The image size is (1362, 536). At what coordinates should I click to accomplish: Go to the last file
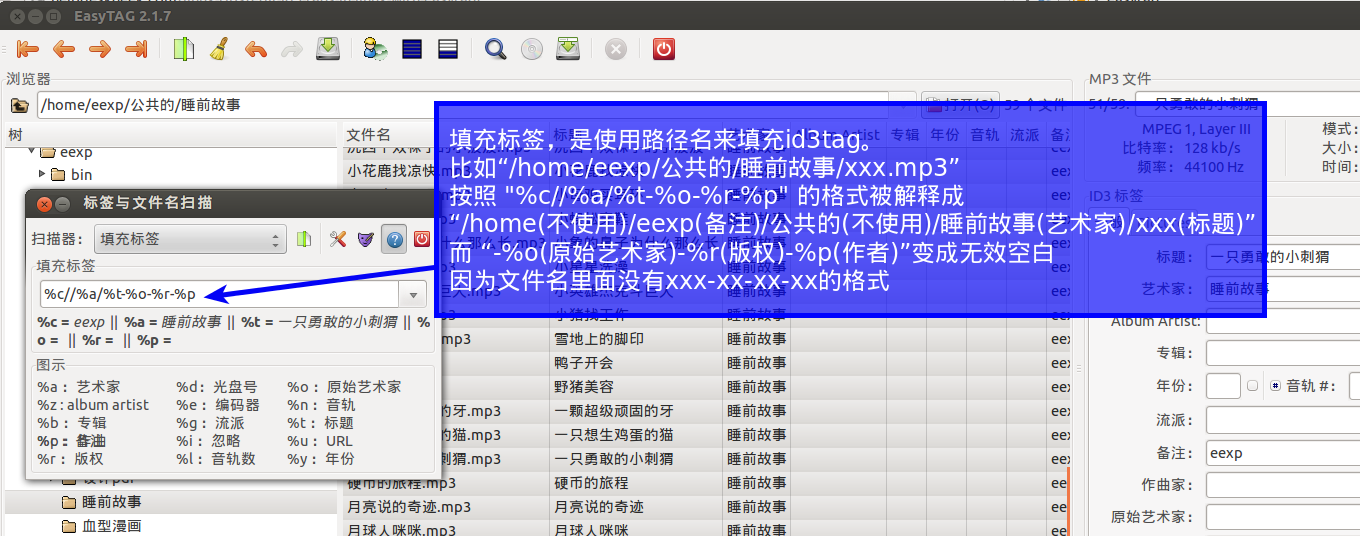(x=136, y=49)
